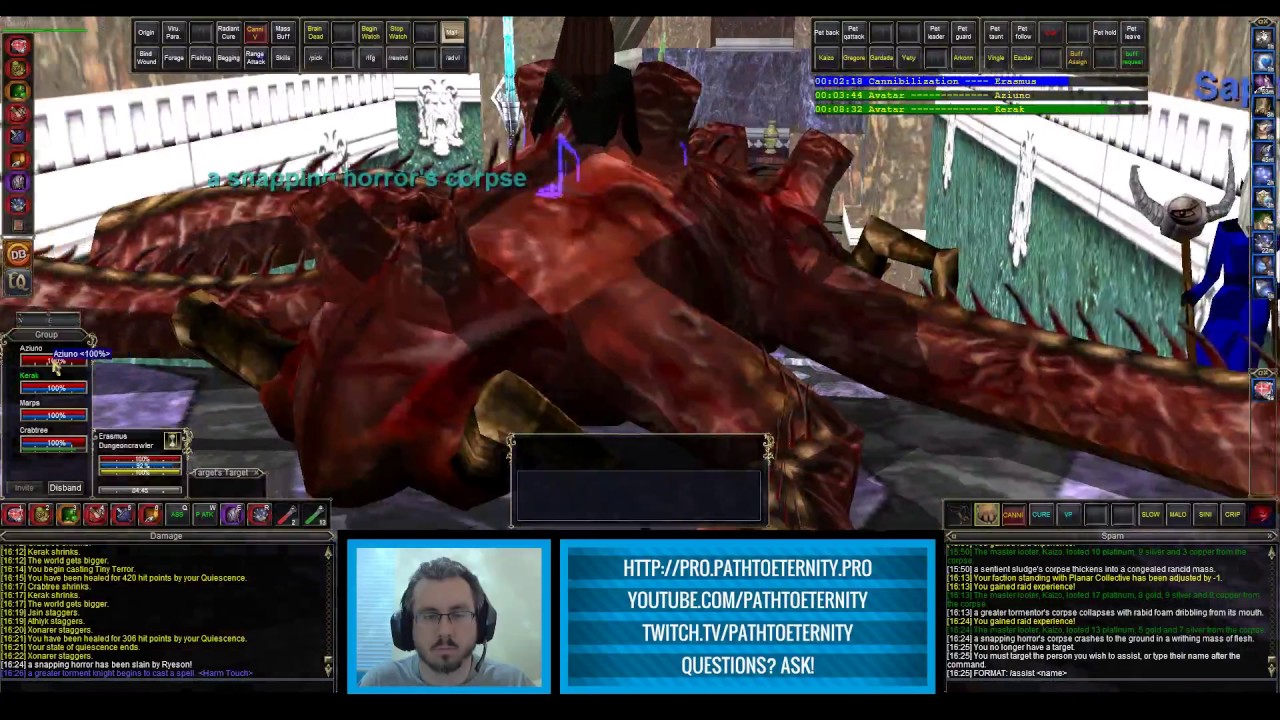Use the green hotbar slot 3 icon

68,515
